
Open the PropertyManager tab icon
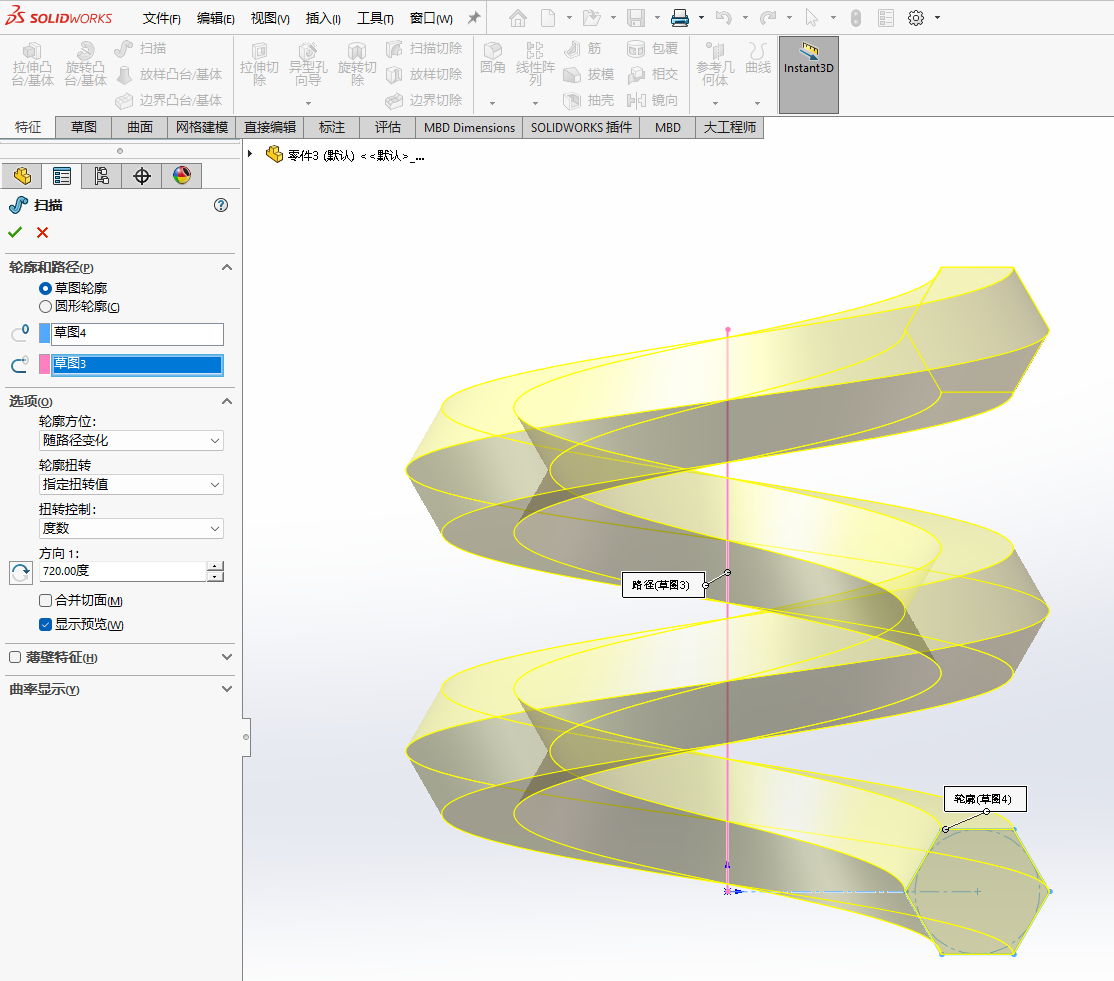[62, 176]
